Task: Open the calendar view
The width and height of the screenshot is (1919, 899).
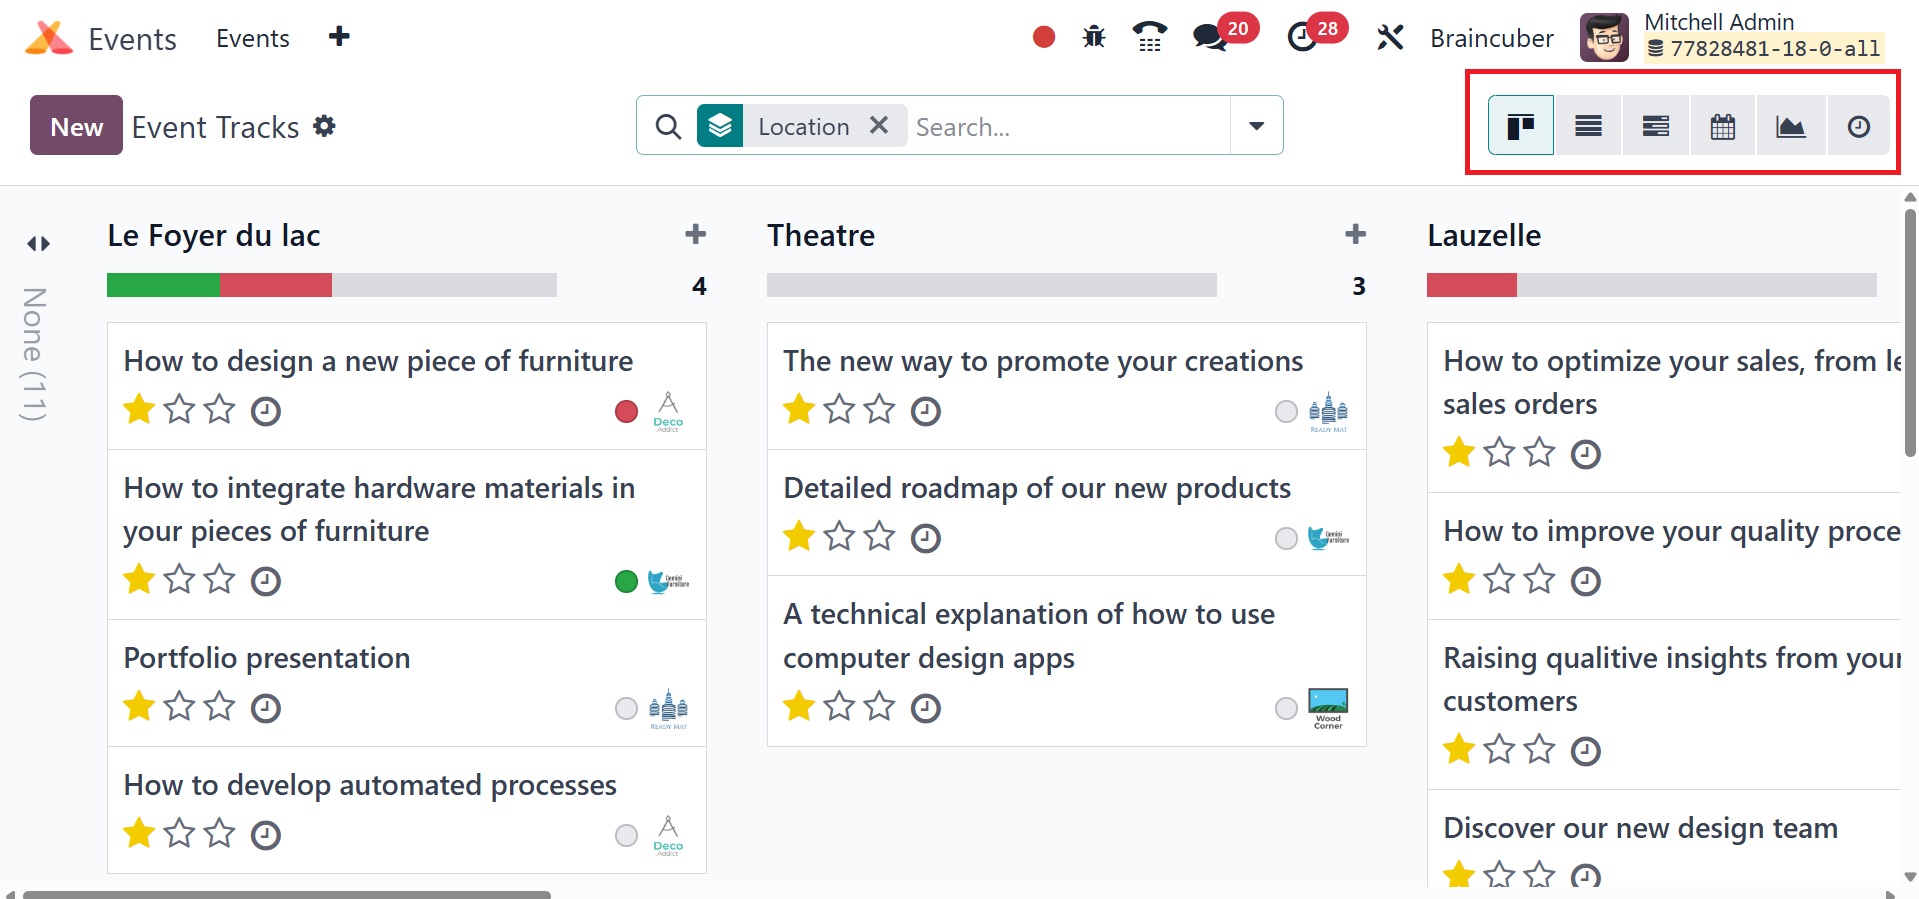Action: [1722, 126]
